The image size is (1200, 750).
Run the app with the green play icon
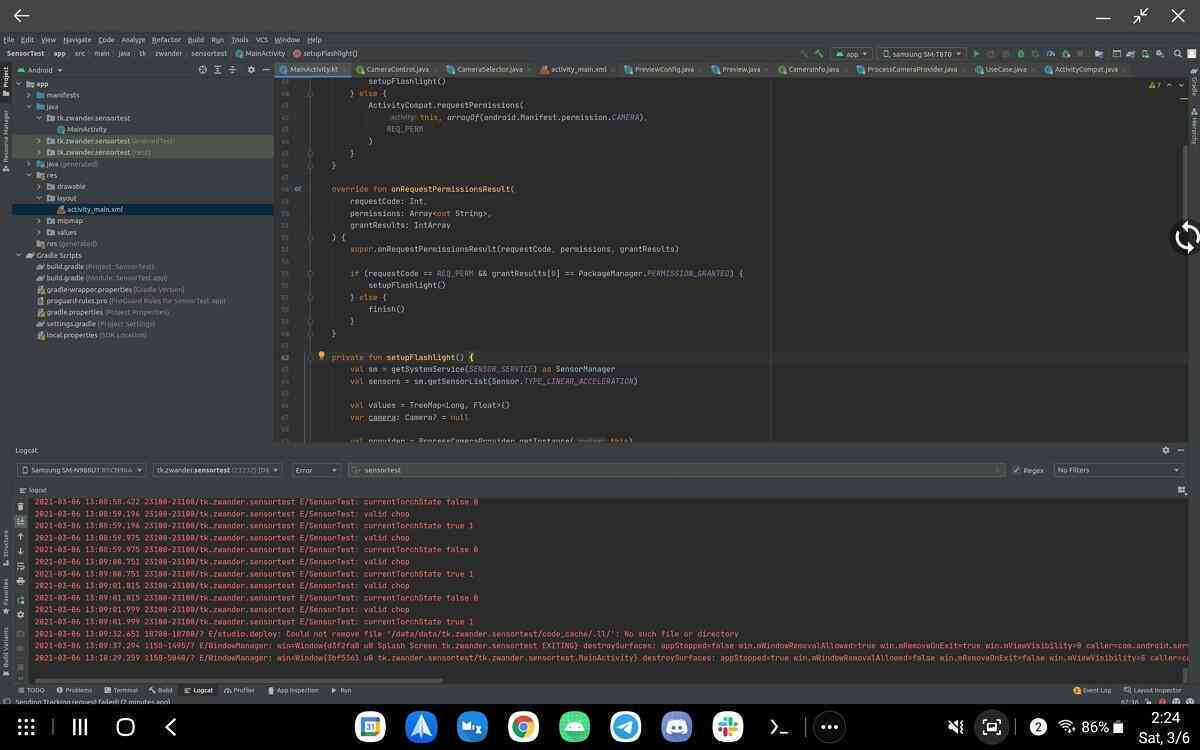tap(977, 53)
